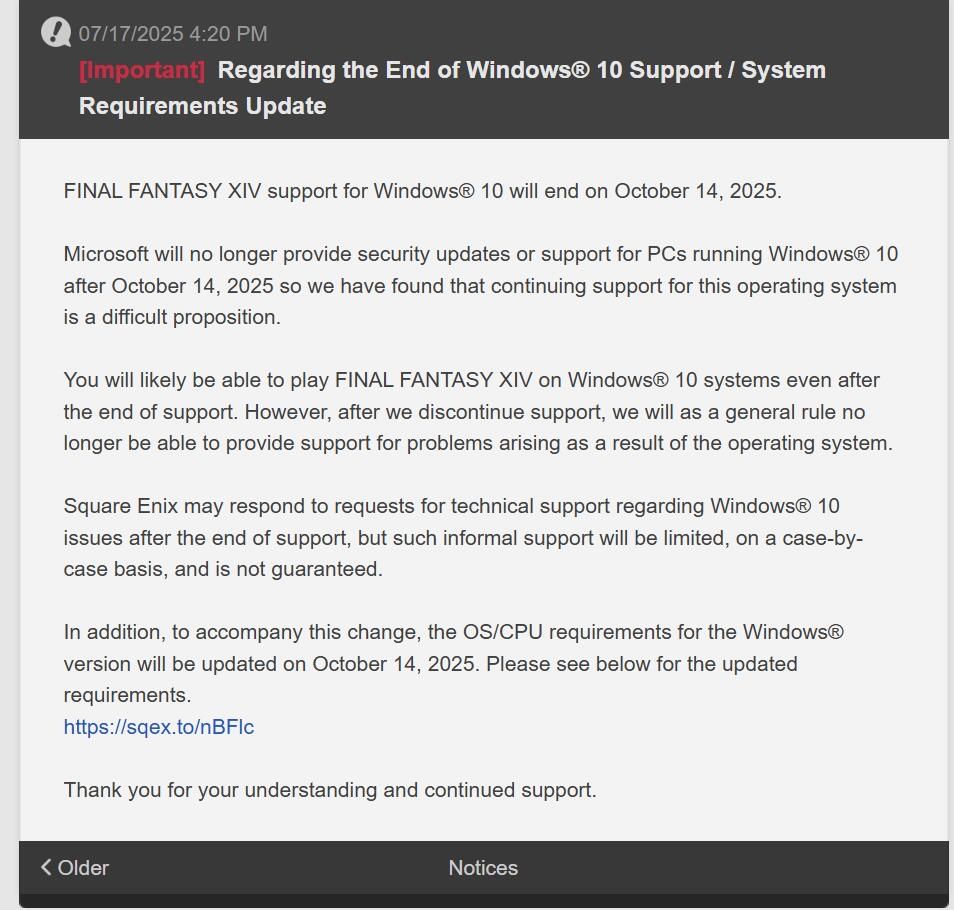
Task: Click the text "case basis, and is not guaranteed."
Action: (223, 569)
